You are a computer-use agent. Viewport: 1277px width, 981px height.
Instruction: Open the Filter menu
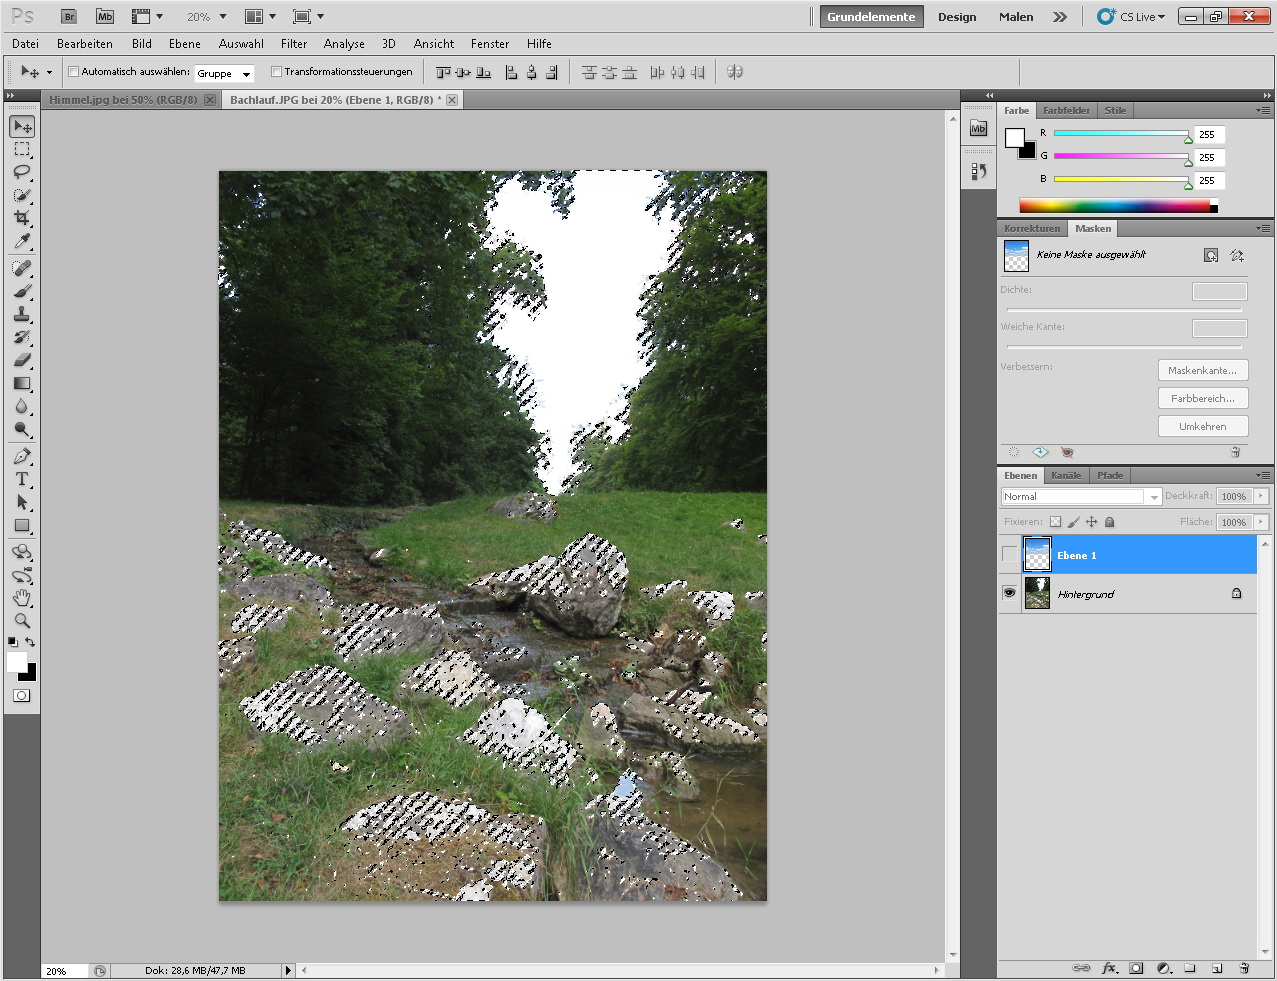(294, 44)
